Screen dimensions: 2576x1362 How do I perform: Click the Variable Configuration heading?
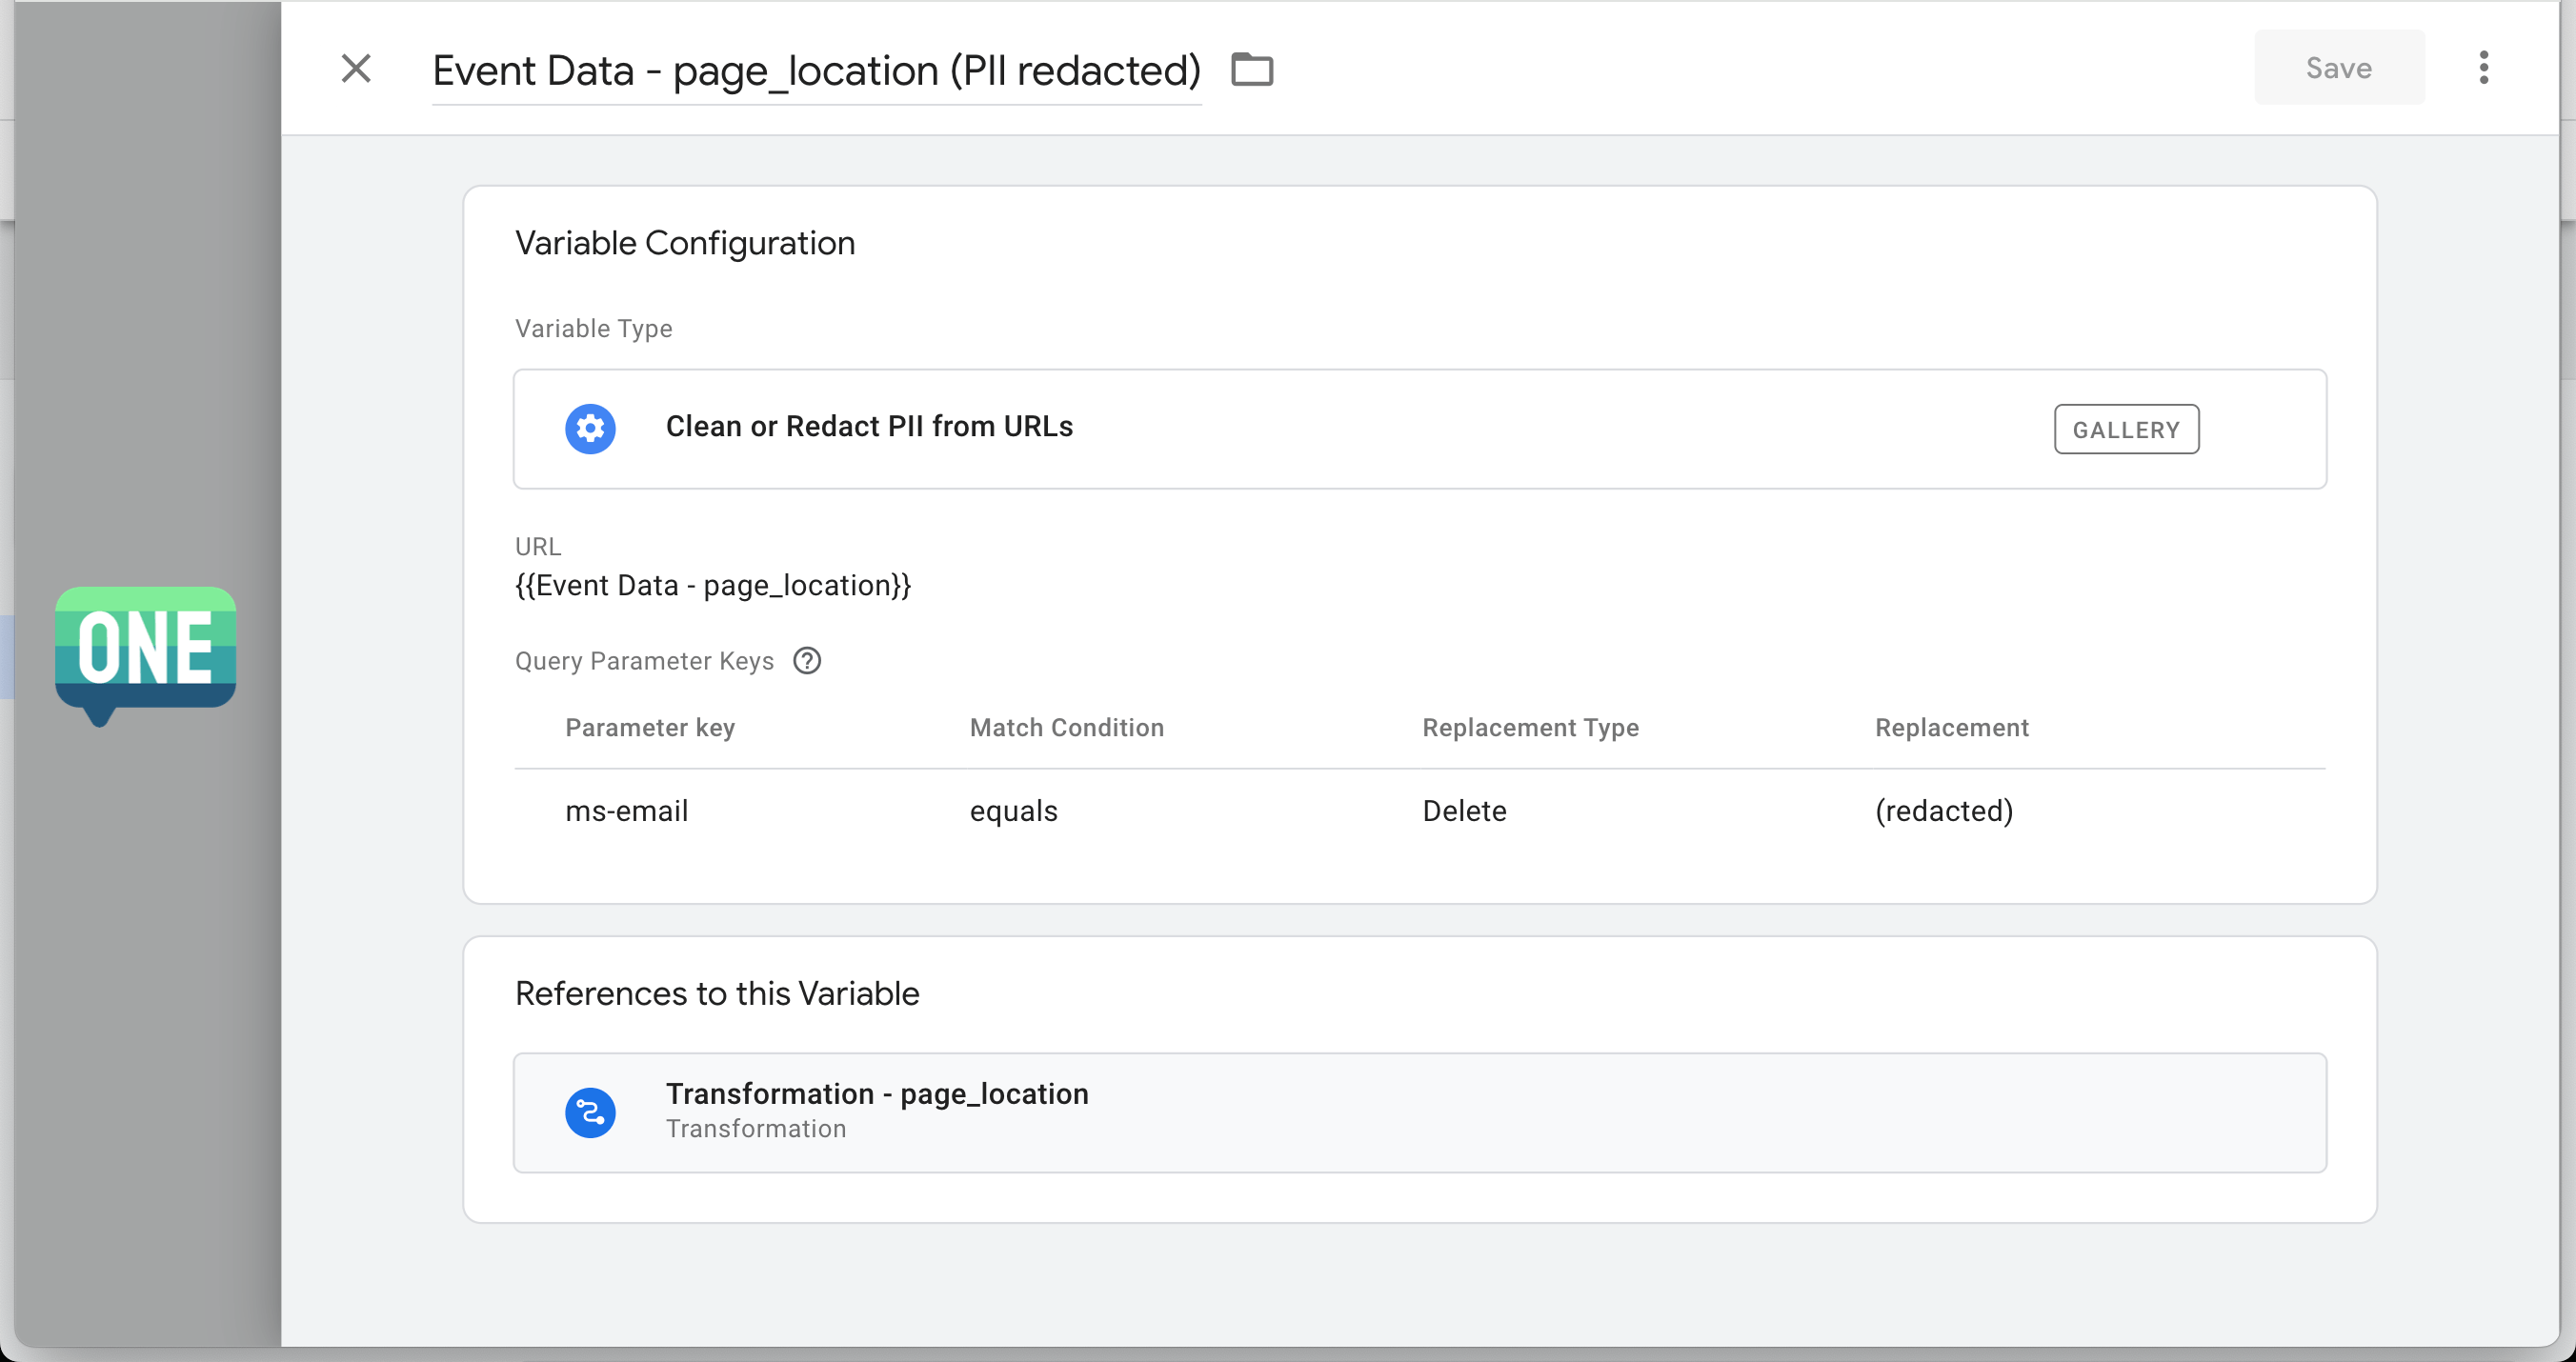pos(684,243)
